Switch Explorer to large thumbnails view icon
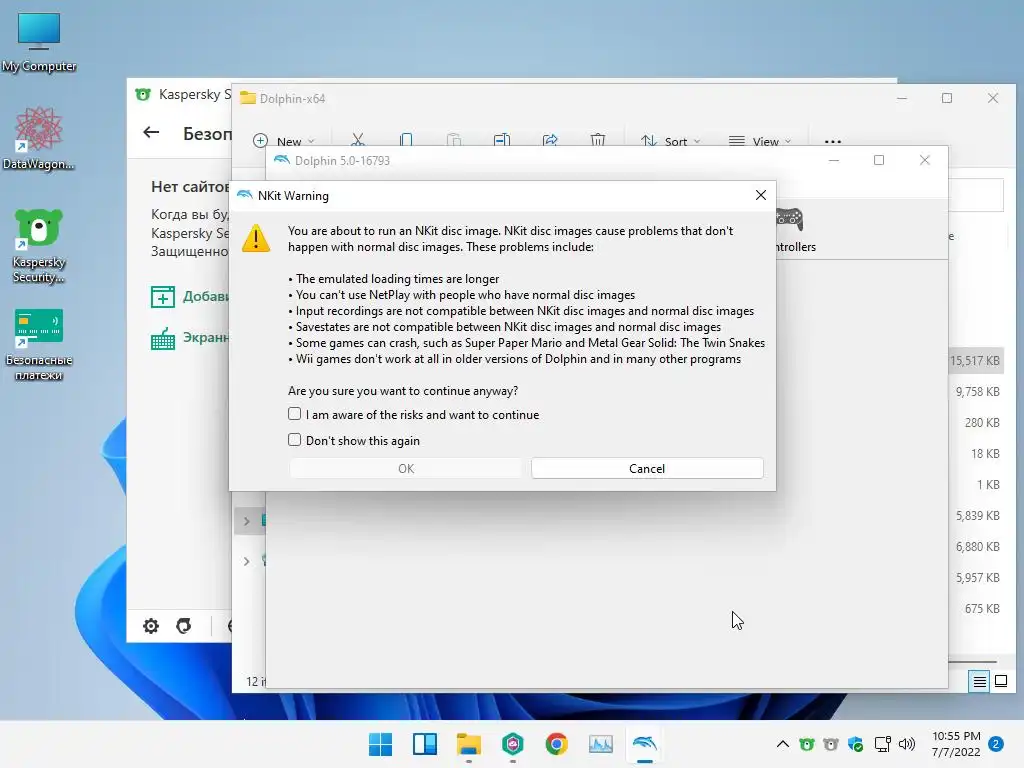Image resolution: width=1024 pixels, height=768 pixels. pyautogui.click(x=1000, y=682)
